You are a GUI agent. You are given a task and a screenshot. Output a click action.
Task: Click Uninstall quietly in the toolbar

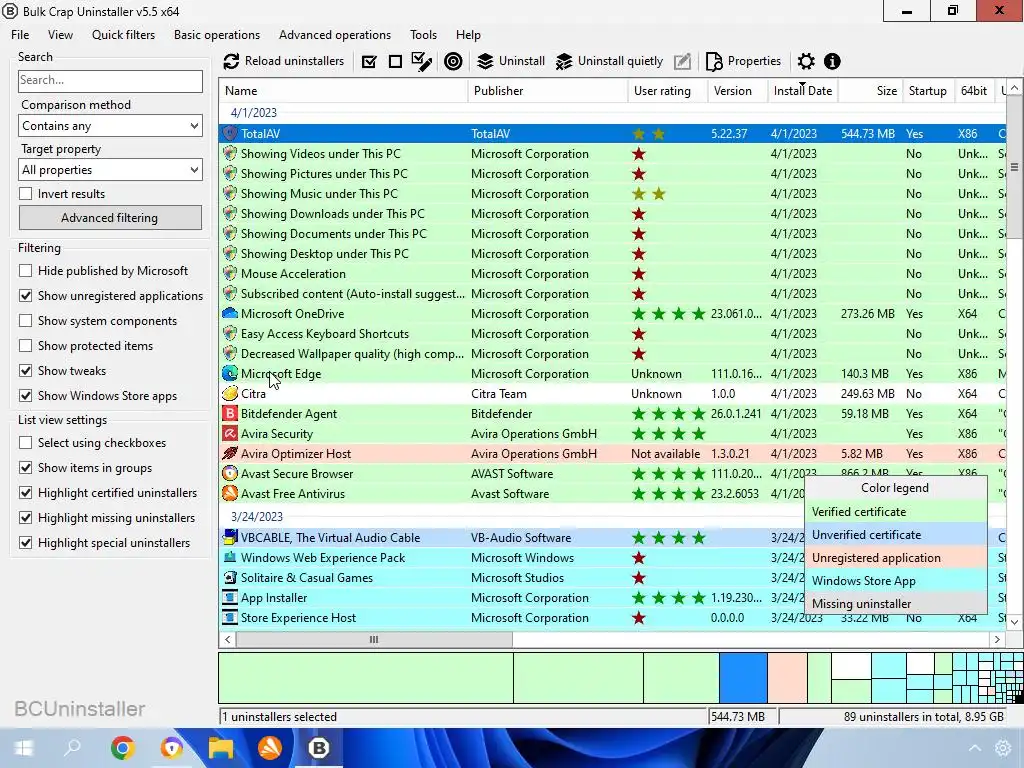[x=609, y=61]
